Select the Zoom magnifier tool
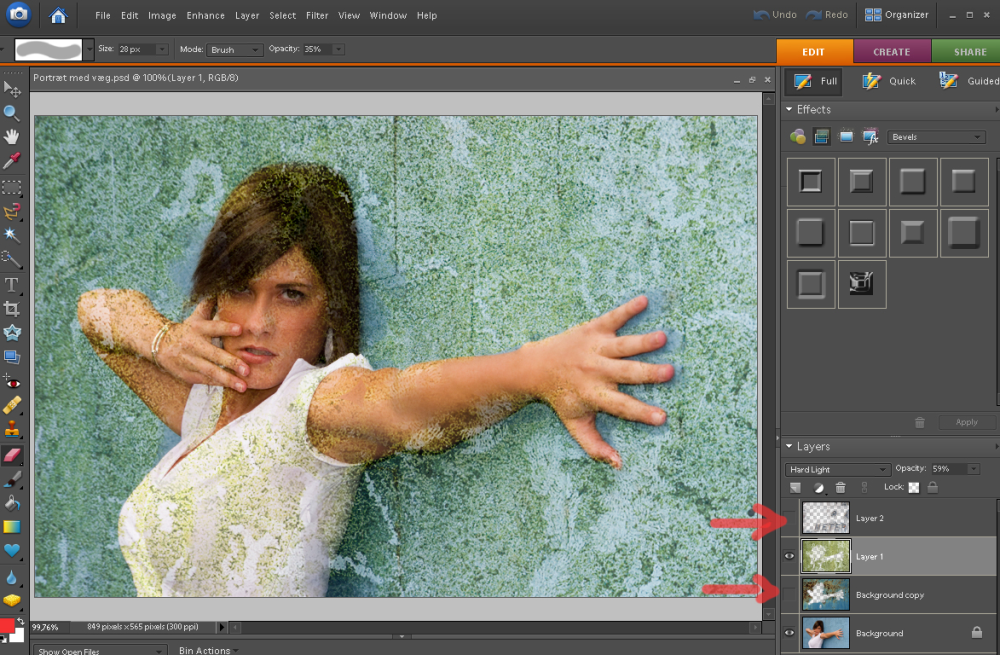 (12, 113)
